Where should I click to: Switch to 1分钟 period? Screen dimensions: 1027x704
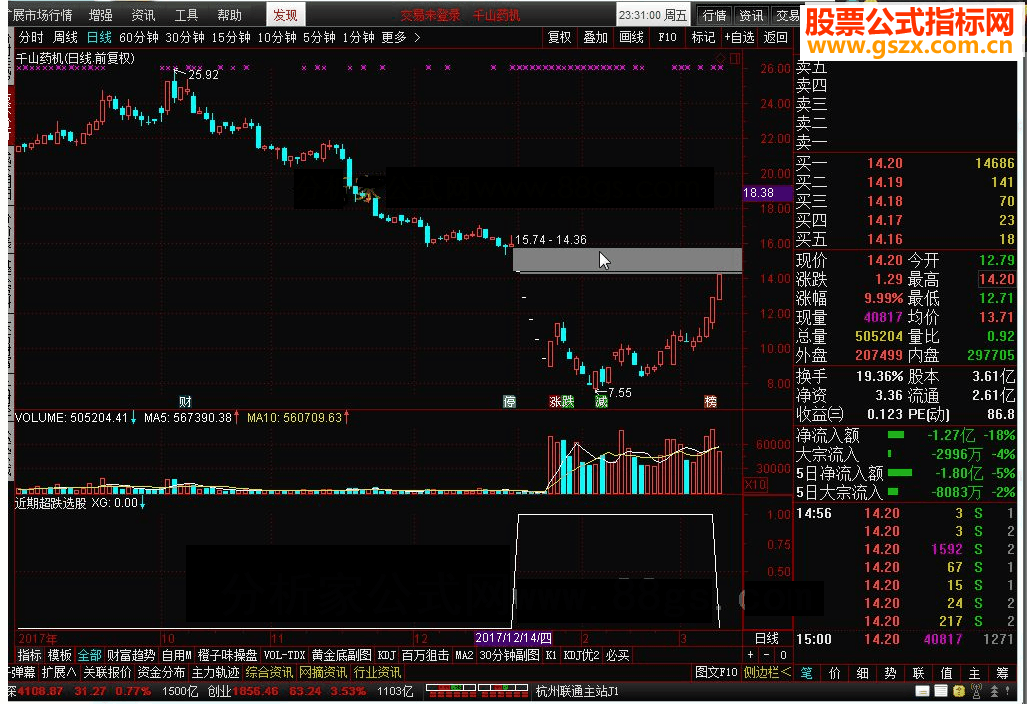pyautogui.click(x=358, y=37)
